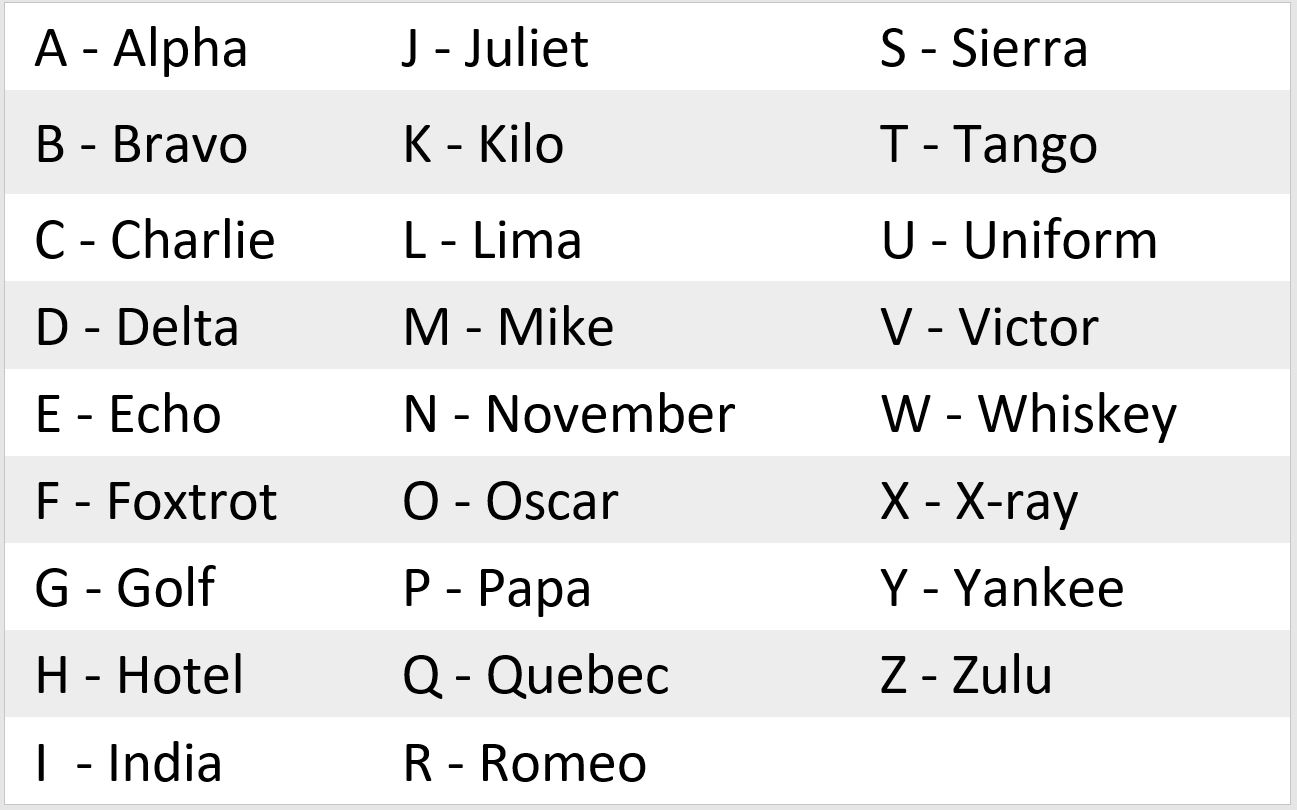Image resolution: width=1297 pixels, height=810 pixels.
Task: Select the 'R - Romeo' entry
Action: [x=524, y=763]
